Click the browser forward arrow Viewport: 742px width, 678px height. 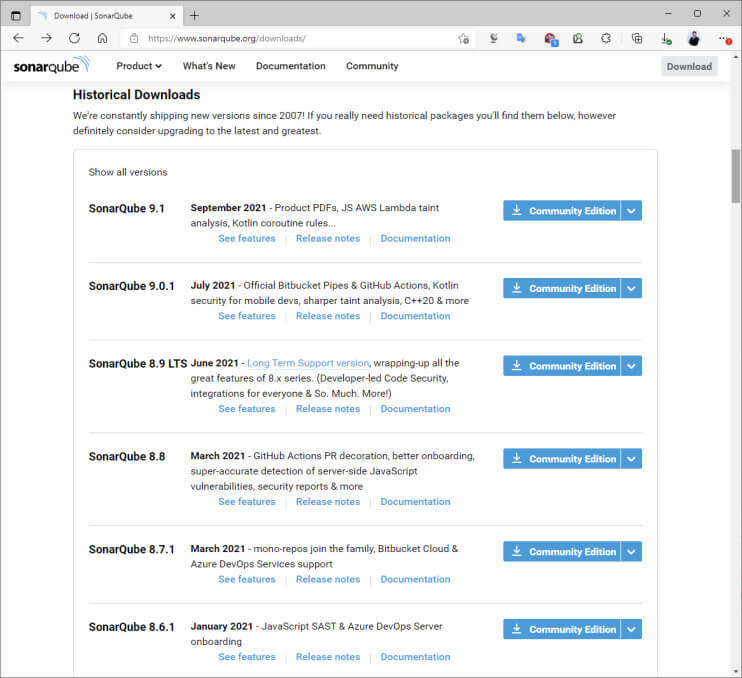[46, 38]
